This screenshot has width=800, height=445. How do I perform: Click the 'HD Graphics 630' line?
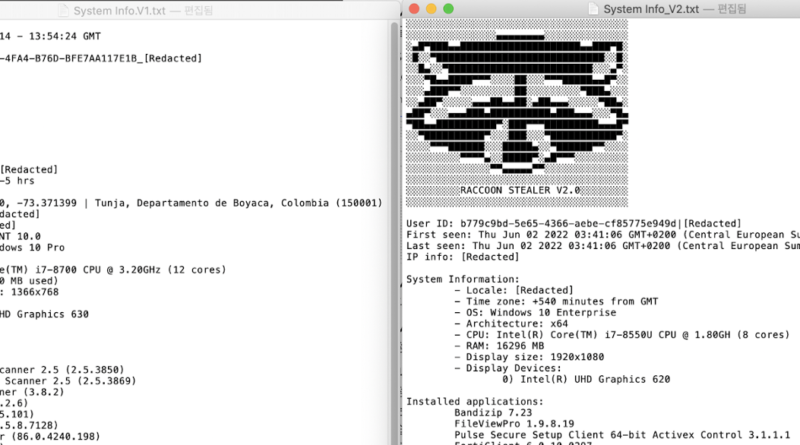[x=44, y=314]
